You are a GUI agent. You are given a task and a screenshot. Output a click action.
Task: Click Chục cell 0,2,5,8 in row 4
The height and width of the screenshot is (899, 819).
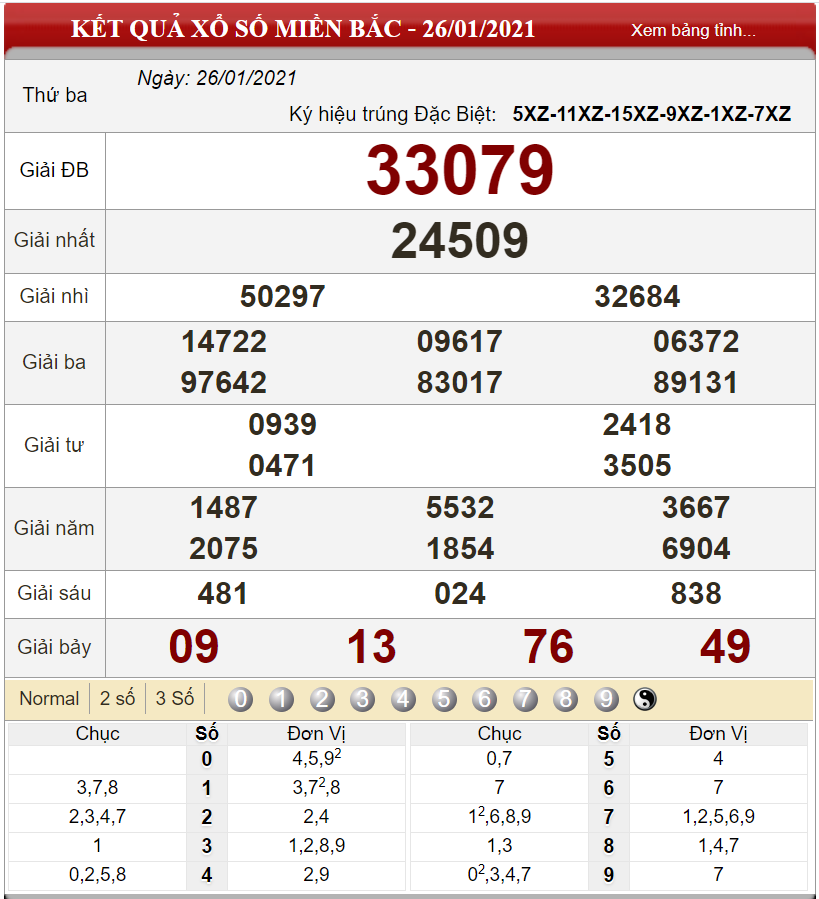[98, 874]
